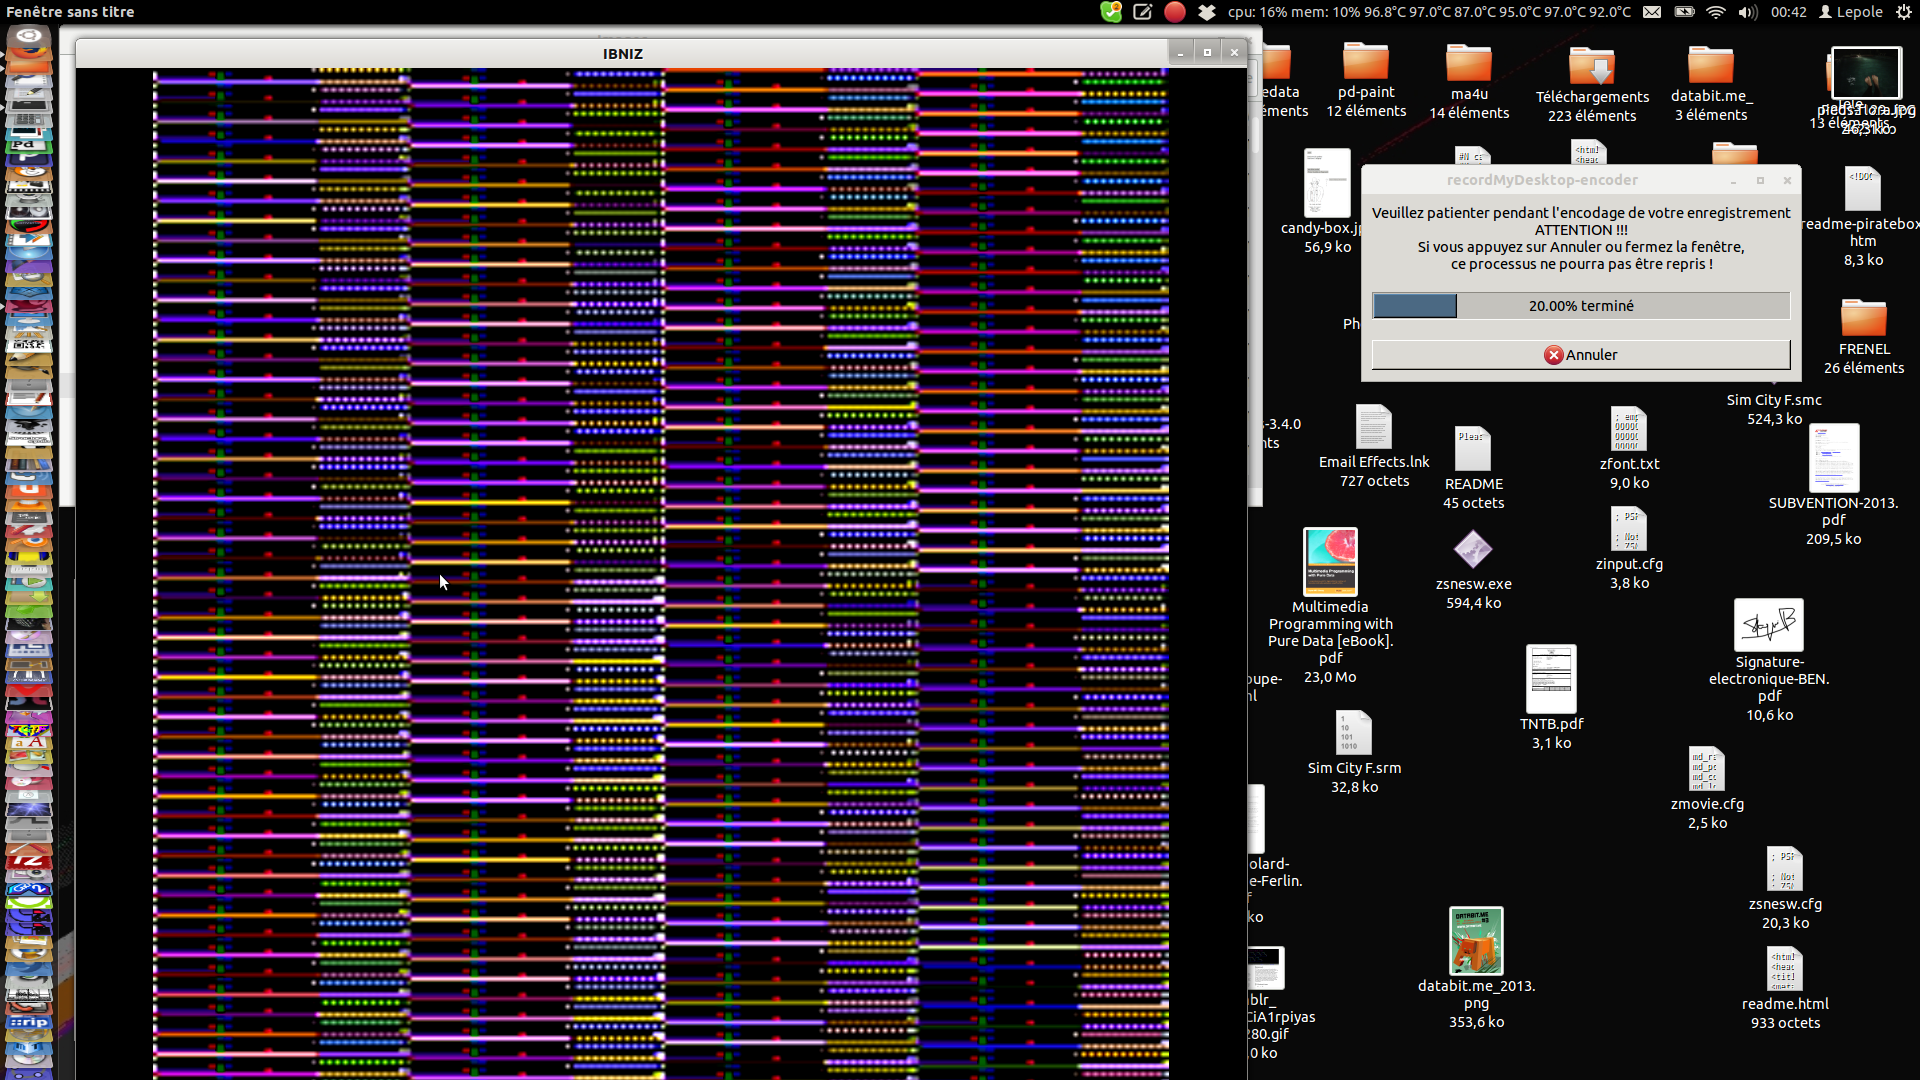Viewport: 1920px width, 1080px height.
Task: Open the sound volume indicator
Action: 1747,12
